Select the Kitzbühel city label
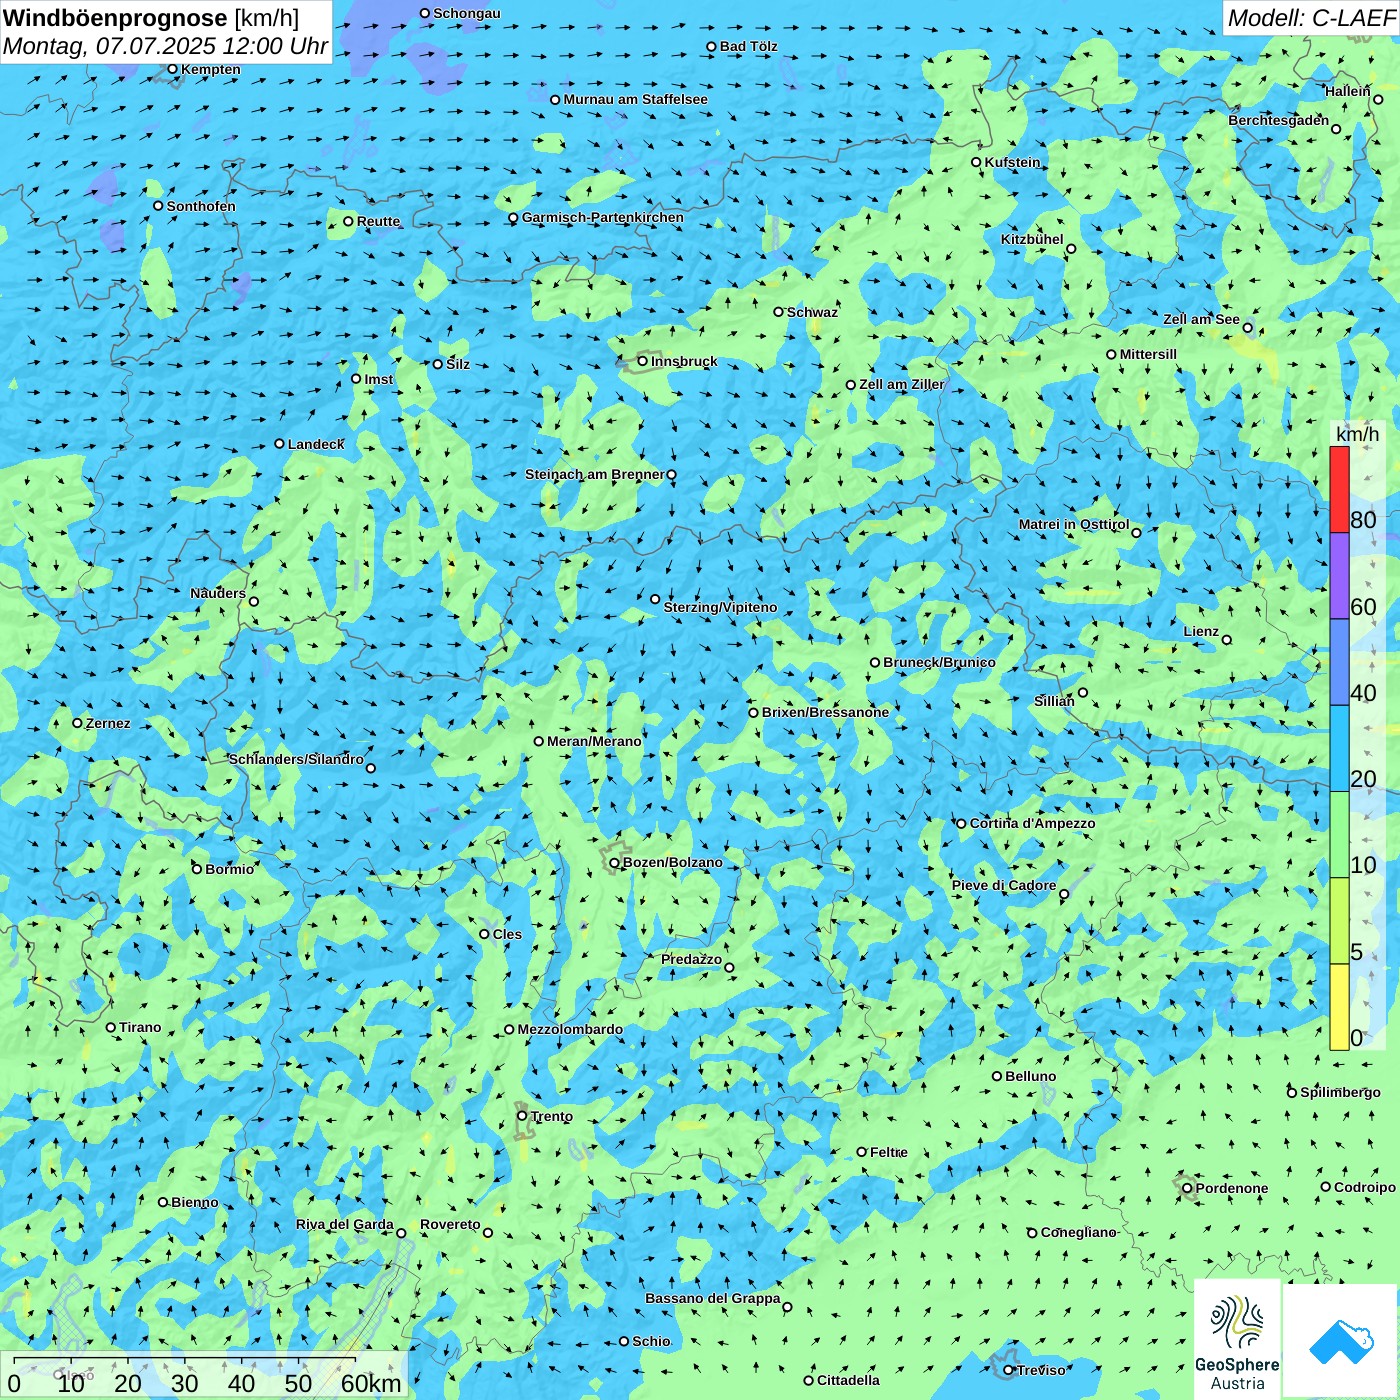 [x=1032, y=239]
